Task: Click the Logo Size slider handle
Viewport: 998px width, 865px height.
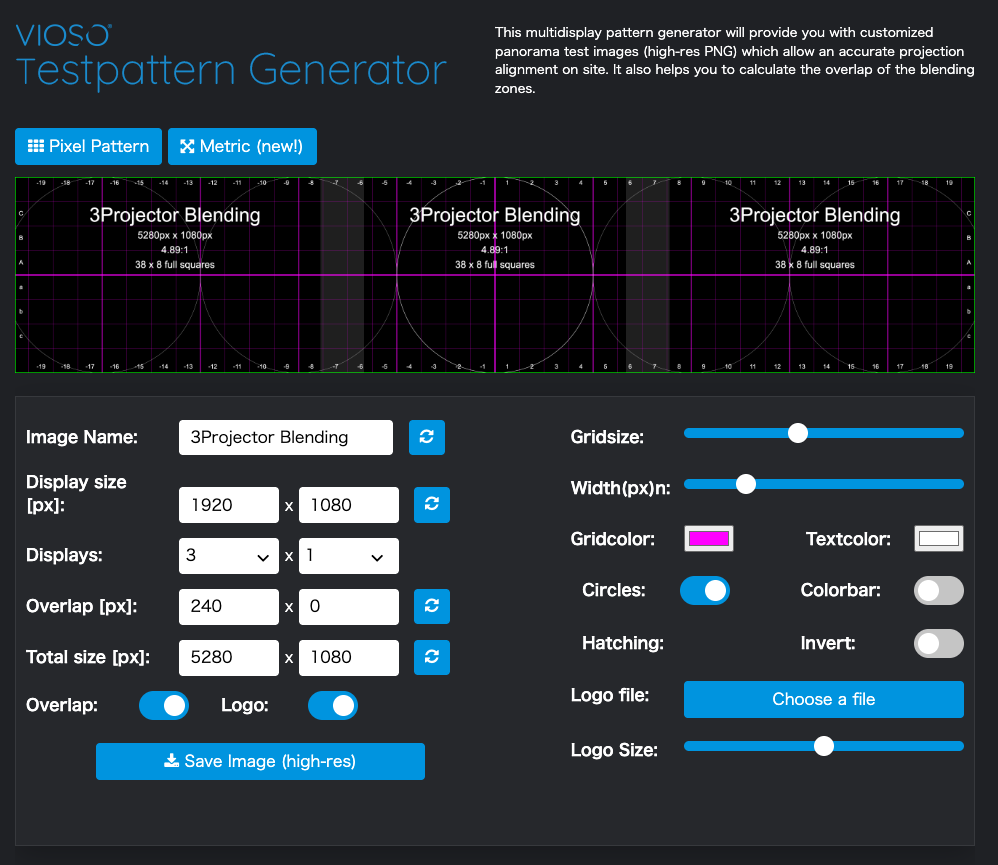Action: click(x=824, y=745)
